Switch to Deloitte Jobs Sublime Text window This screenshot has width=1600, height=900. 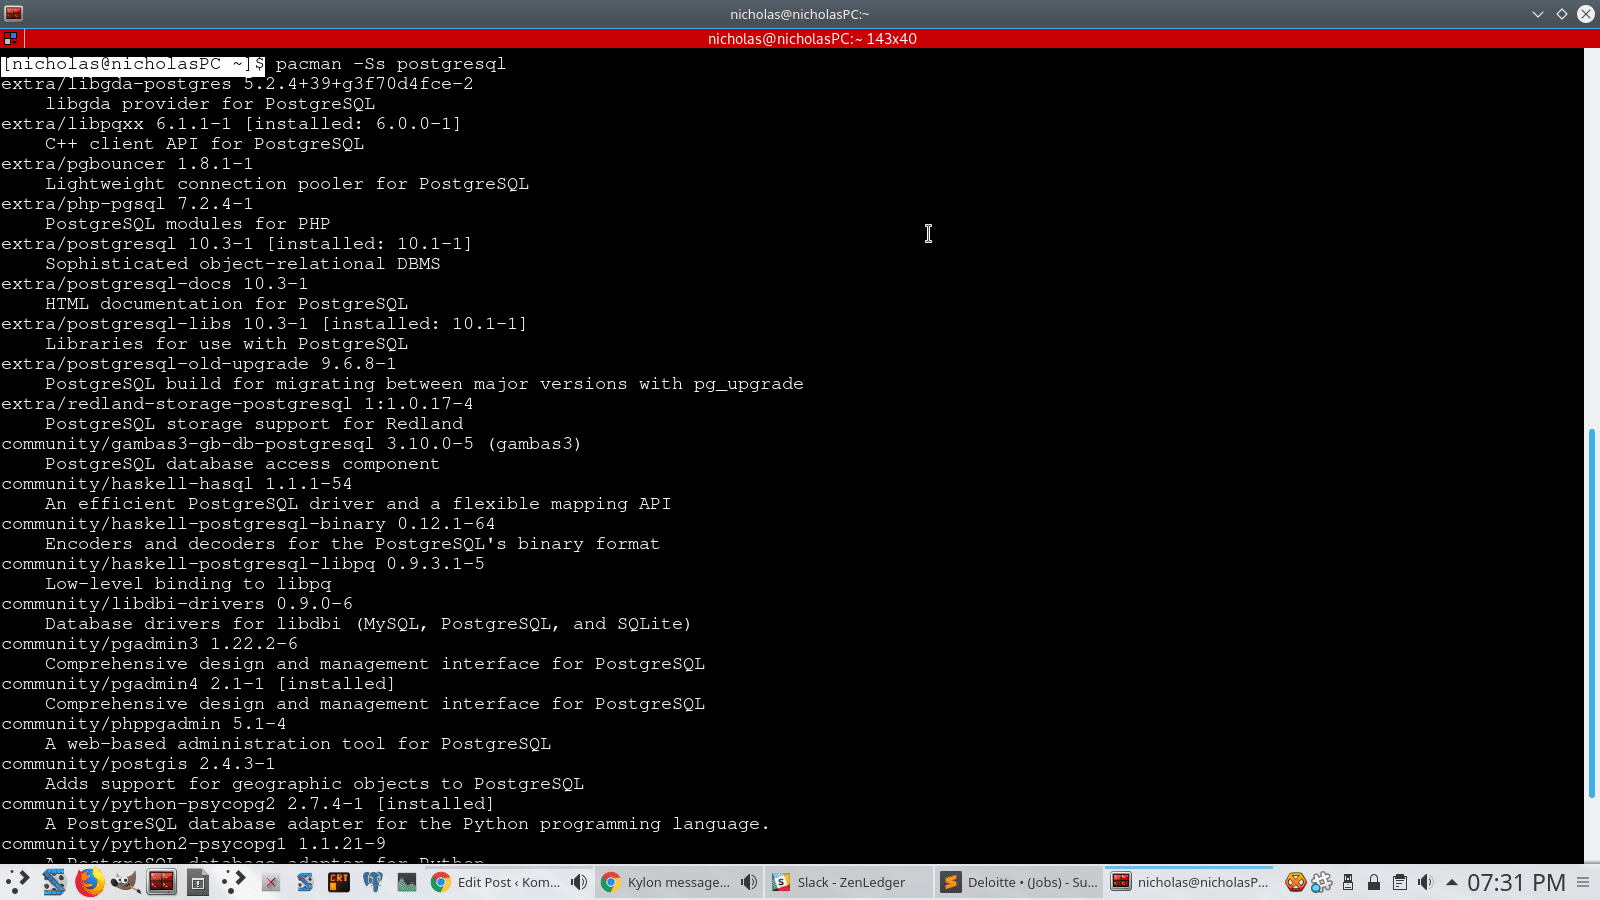[1020, 882]
